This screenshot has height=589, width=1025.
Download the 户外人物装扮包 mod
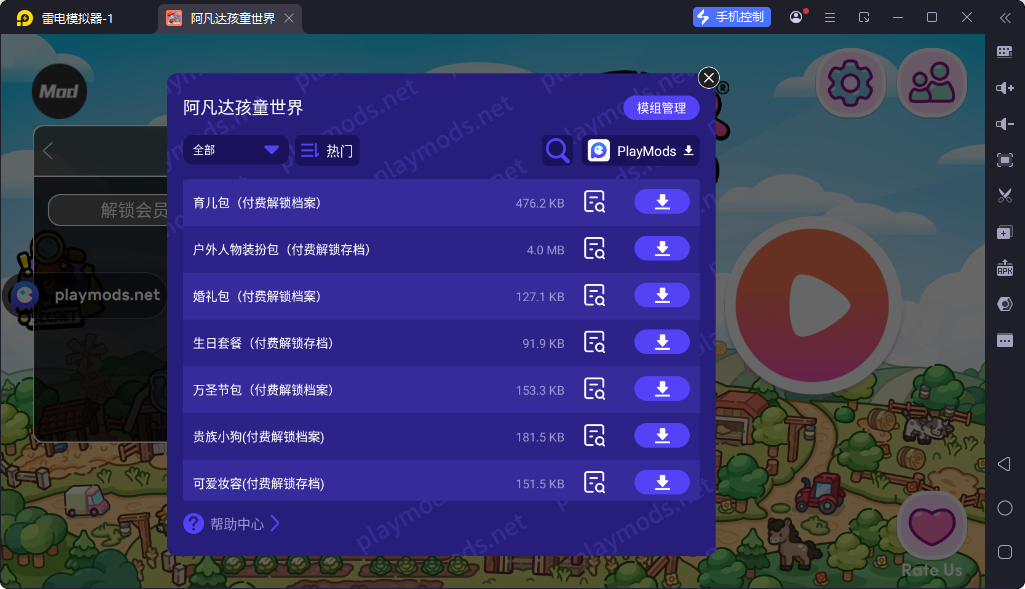coord(662,248)
